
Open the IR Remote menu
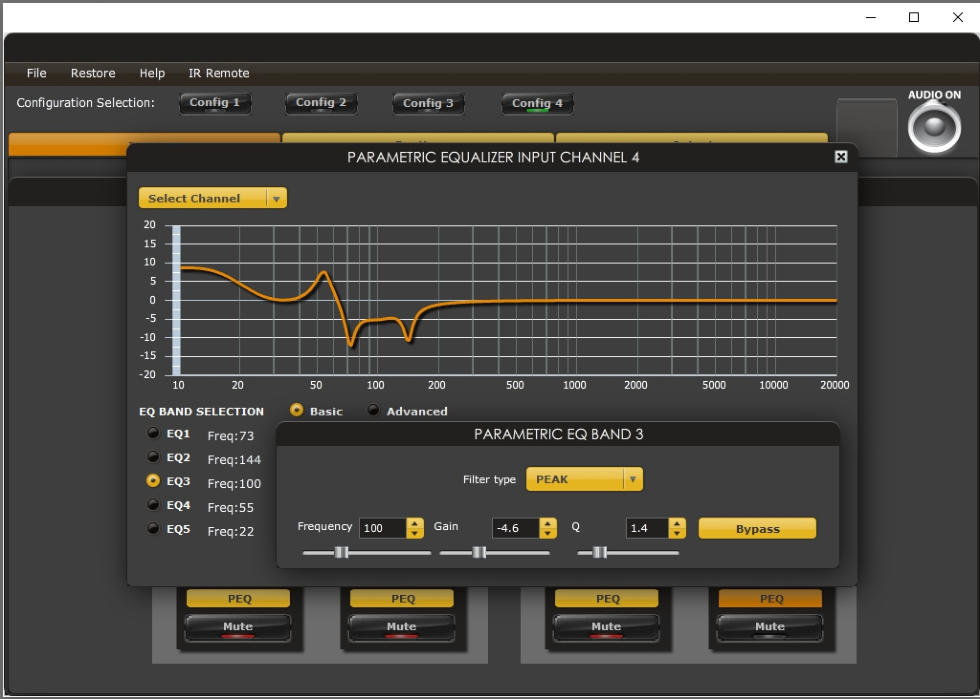pyautogui.click(x=219, y=73)
